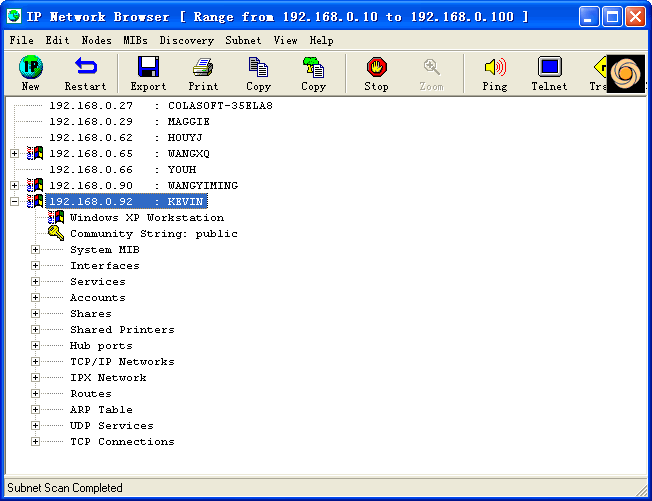Expand the System MIB branch
The height and width of the screenshot is (501, 652).
[x=35, y=250]
